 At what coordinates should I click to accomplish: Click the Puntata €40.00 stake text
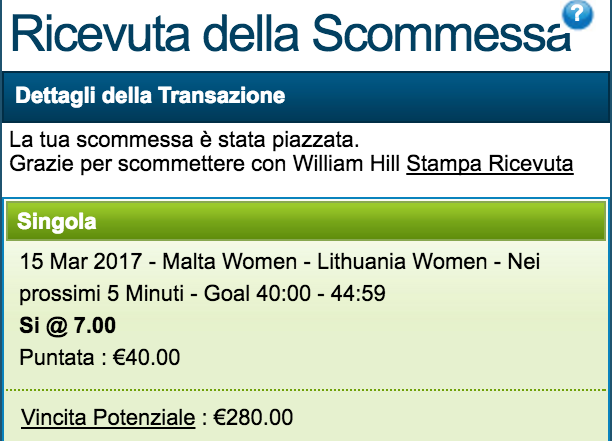[x=100, y=357]
